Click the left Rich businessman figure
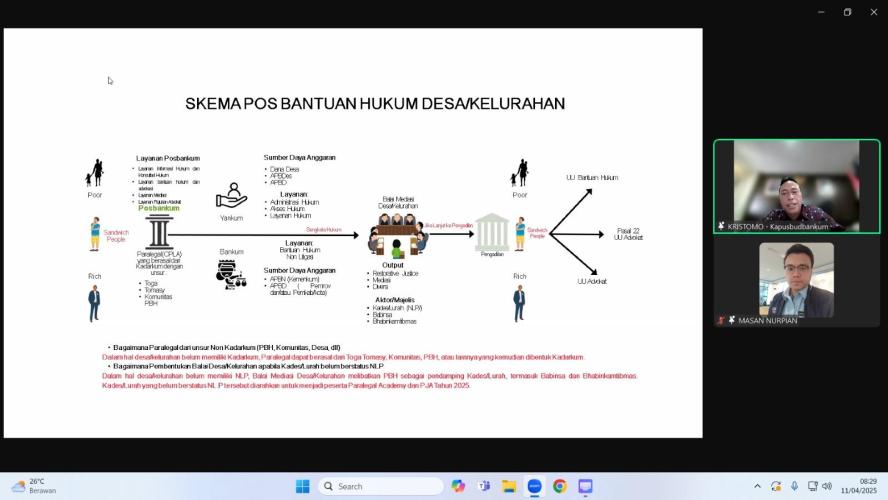 click(94, 304)
